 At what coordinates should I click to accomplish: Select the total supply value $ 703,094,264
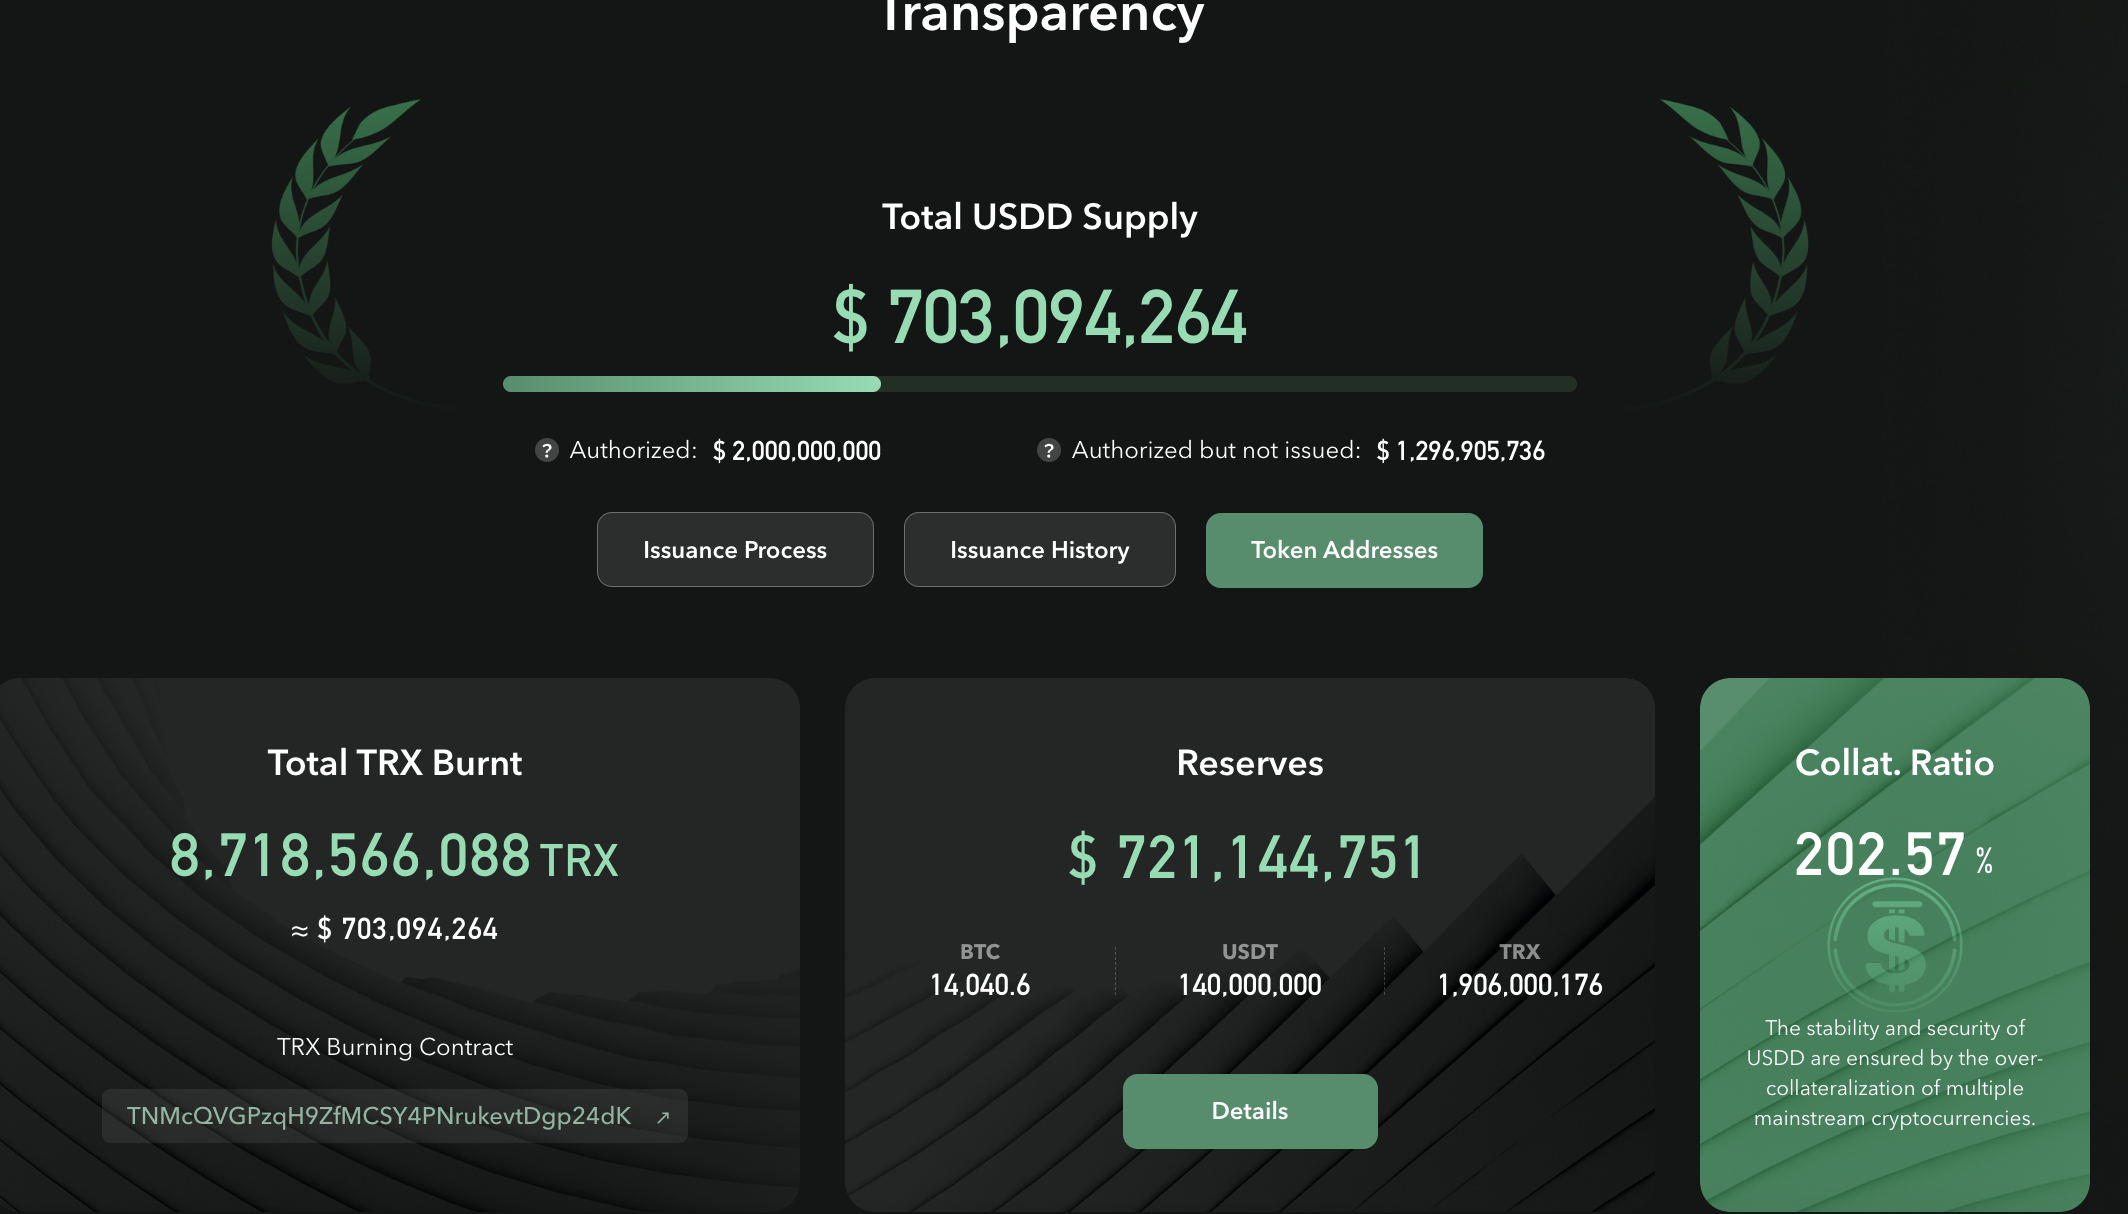[1040, 318]
